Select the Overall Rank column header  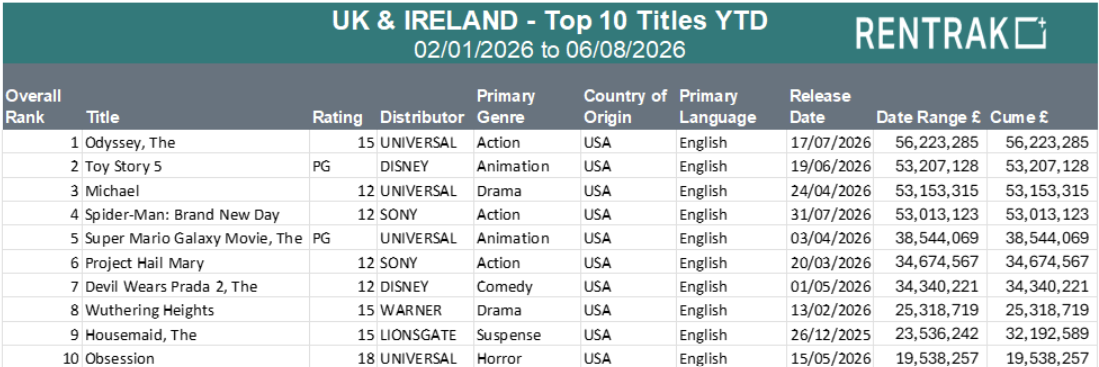click(33, 106)
